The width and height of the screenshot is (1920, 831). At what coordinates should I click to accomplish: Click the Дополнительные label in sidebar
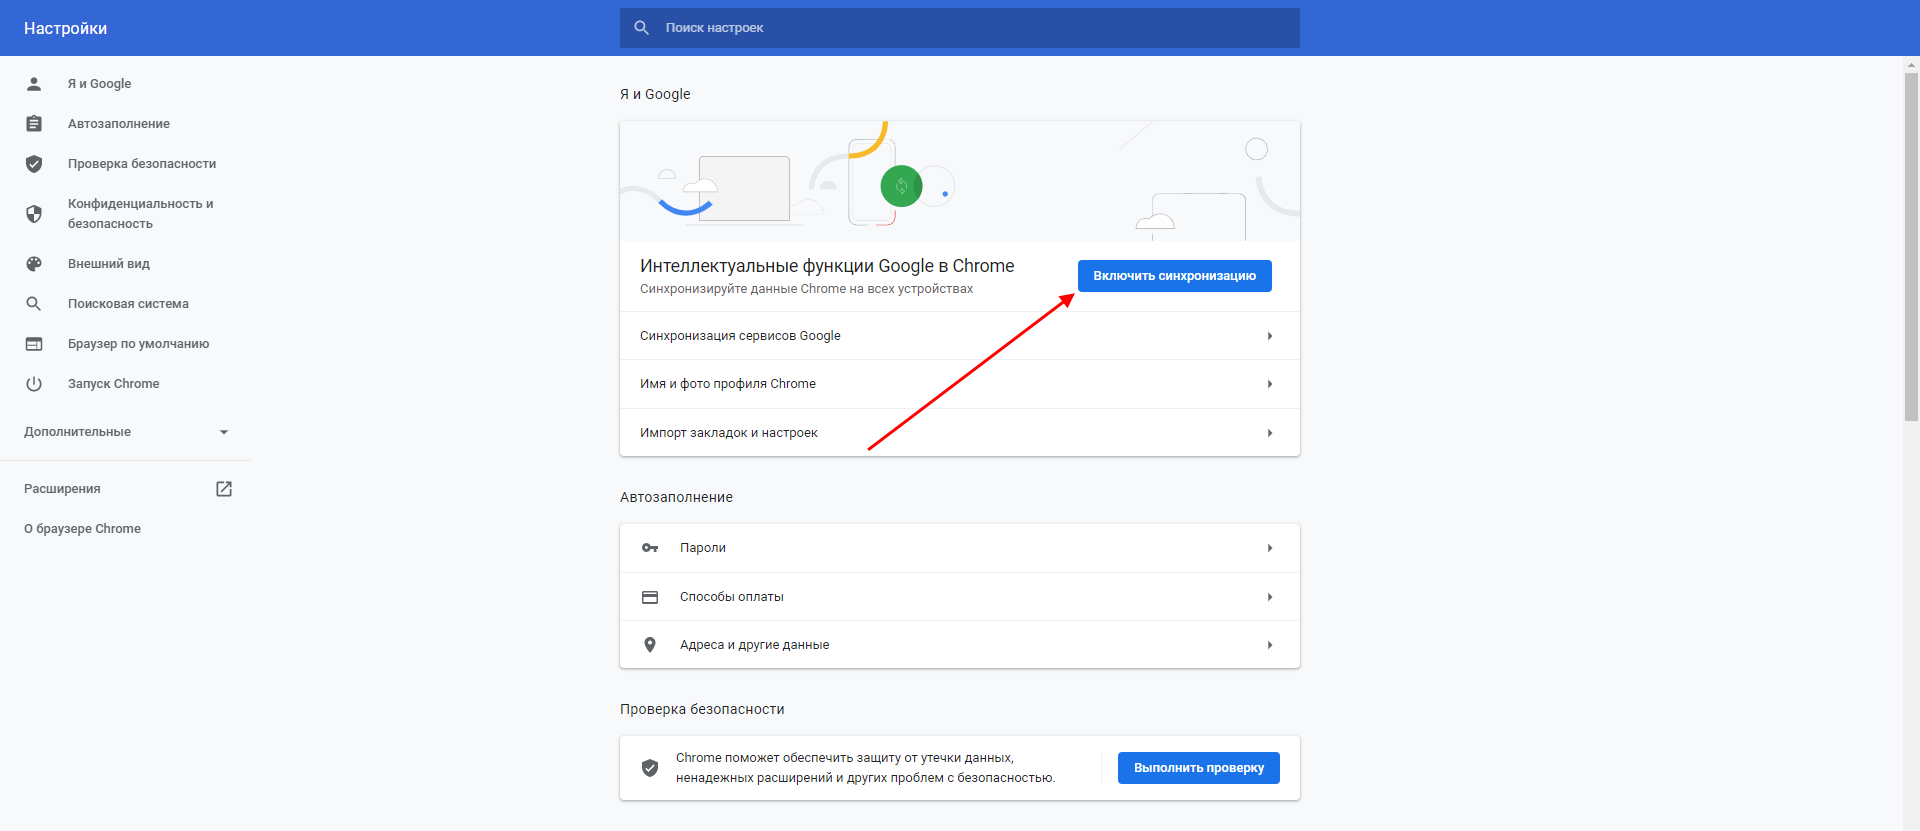pyautogui.click(x=77, y=432)
